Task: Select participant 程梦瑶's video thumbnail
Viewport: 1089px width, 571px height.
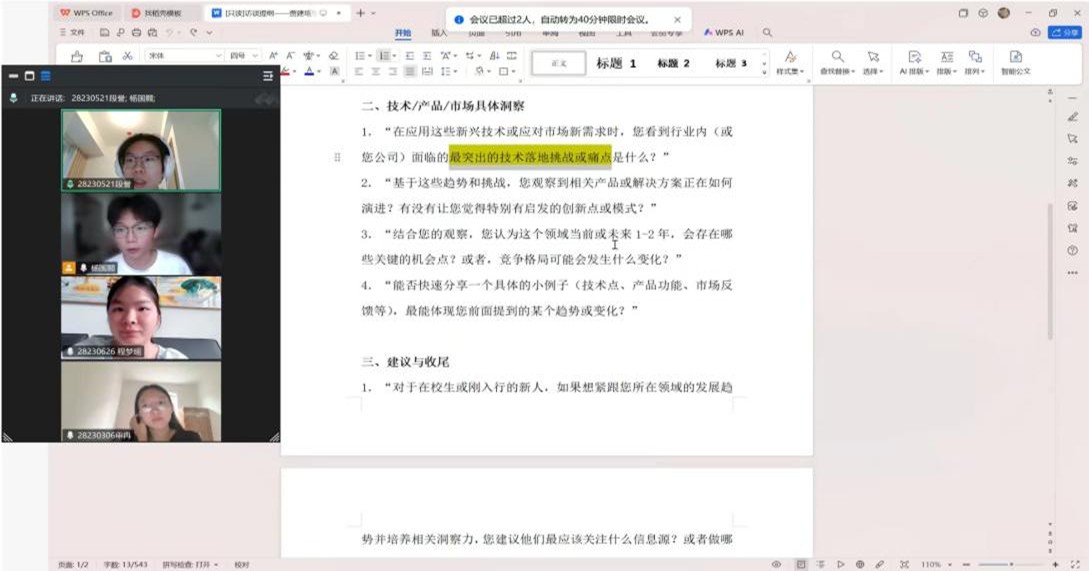Action: coord(141,317)
